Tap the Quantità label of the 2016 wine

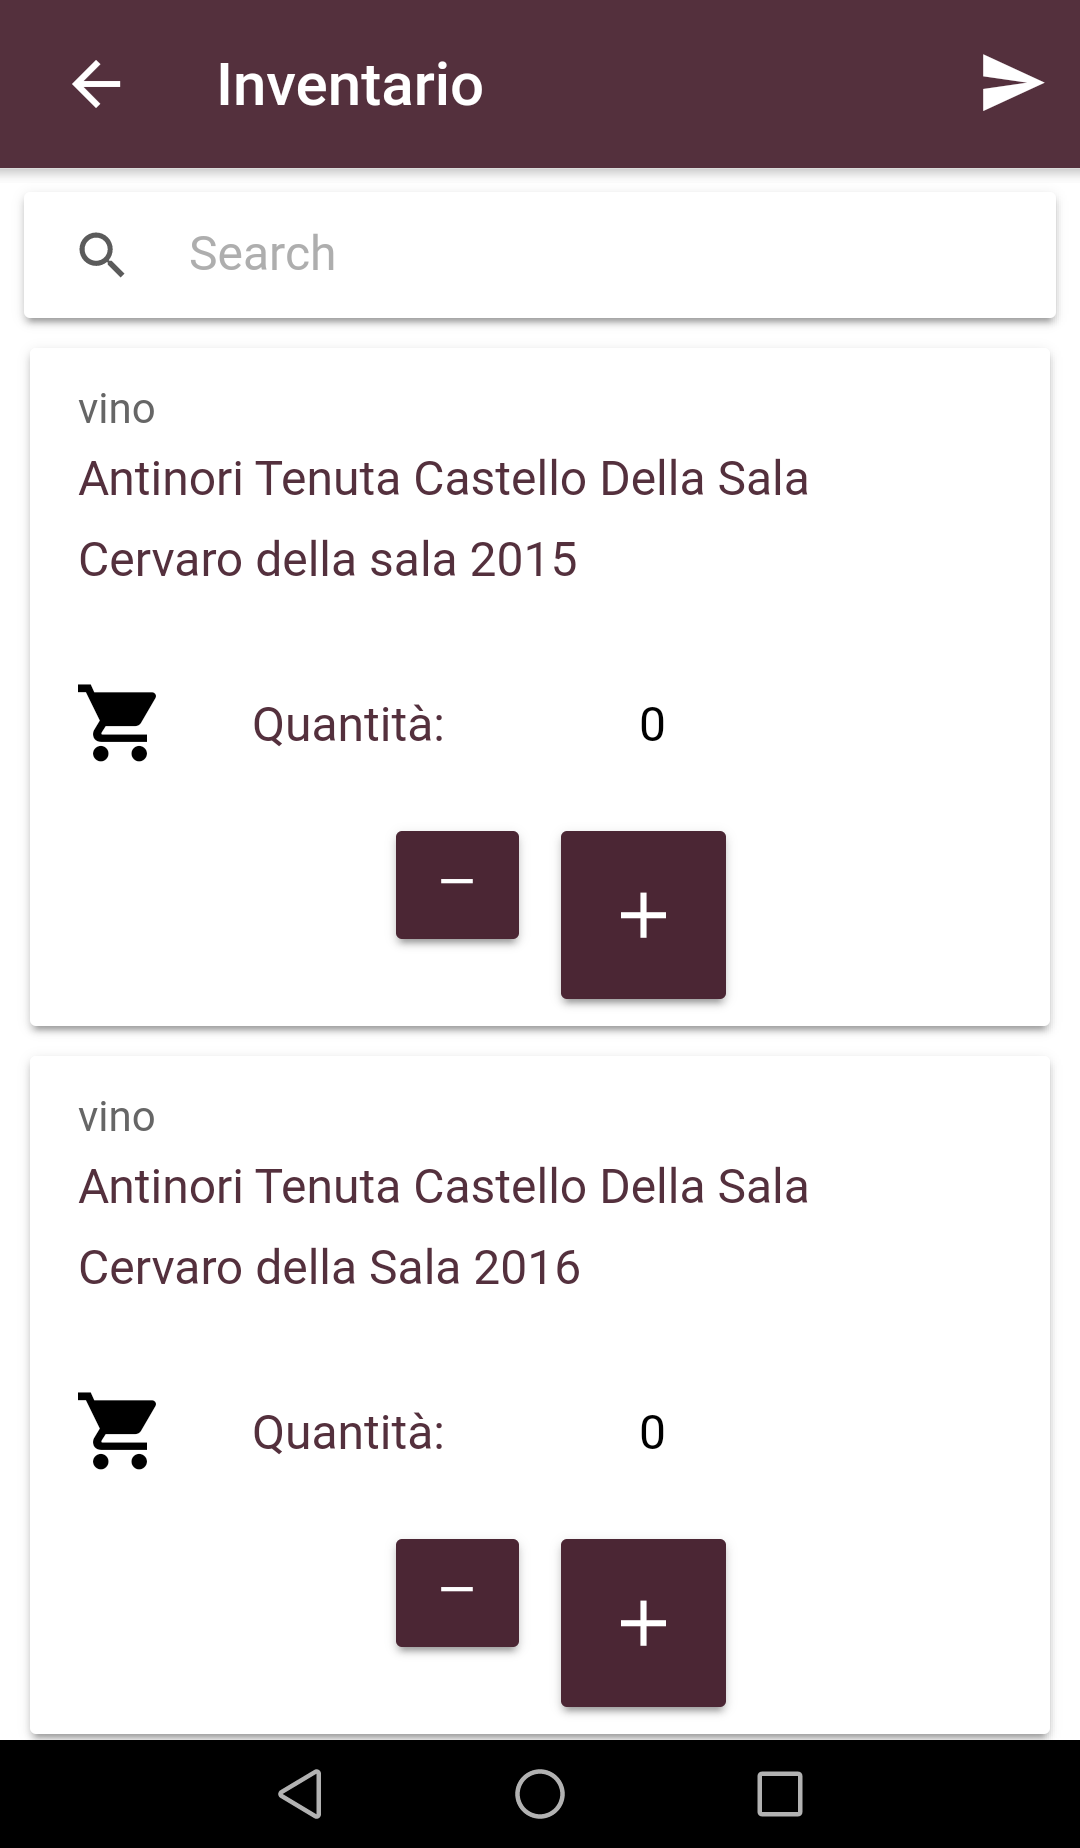pos(348,1432)
